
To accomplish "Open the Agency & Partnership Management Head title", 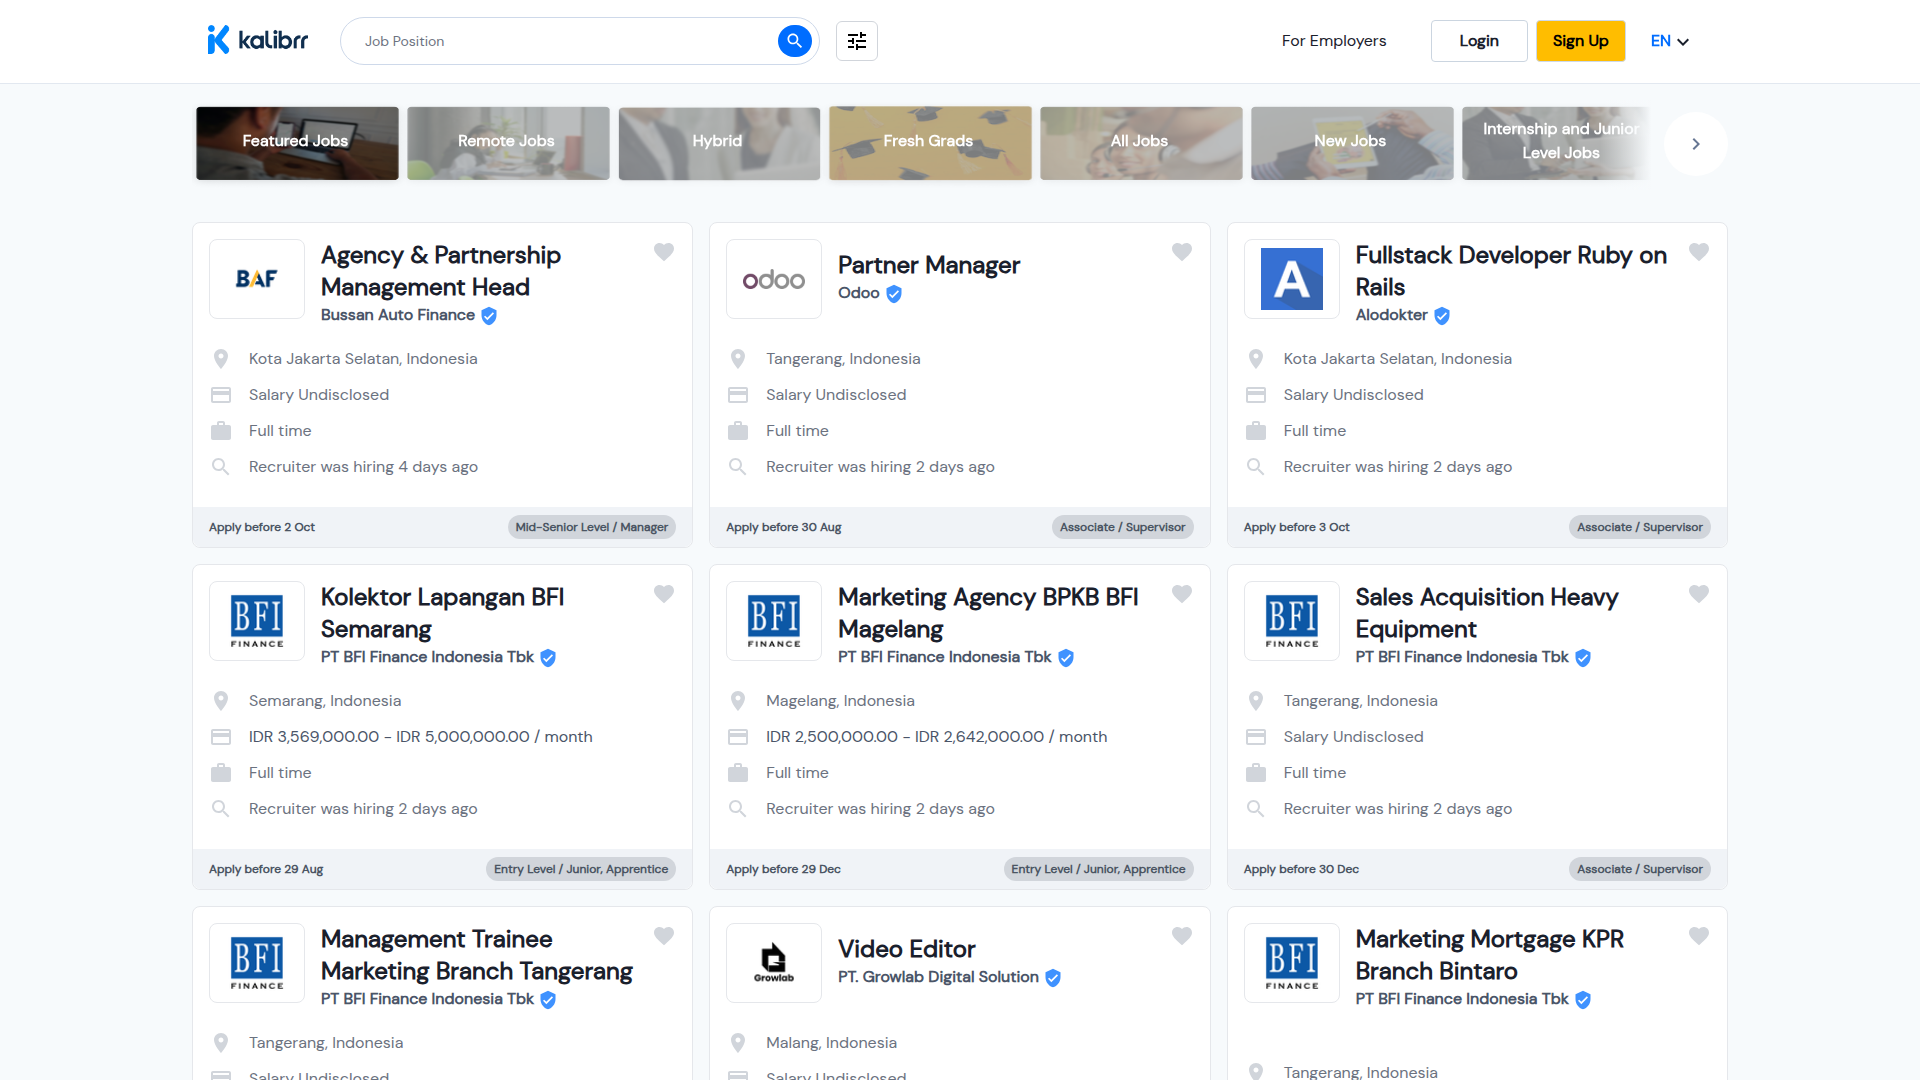I will pyautogui.click(x=441, y=271).
